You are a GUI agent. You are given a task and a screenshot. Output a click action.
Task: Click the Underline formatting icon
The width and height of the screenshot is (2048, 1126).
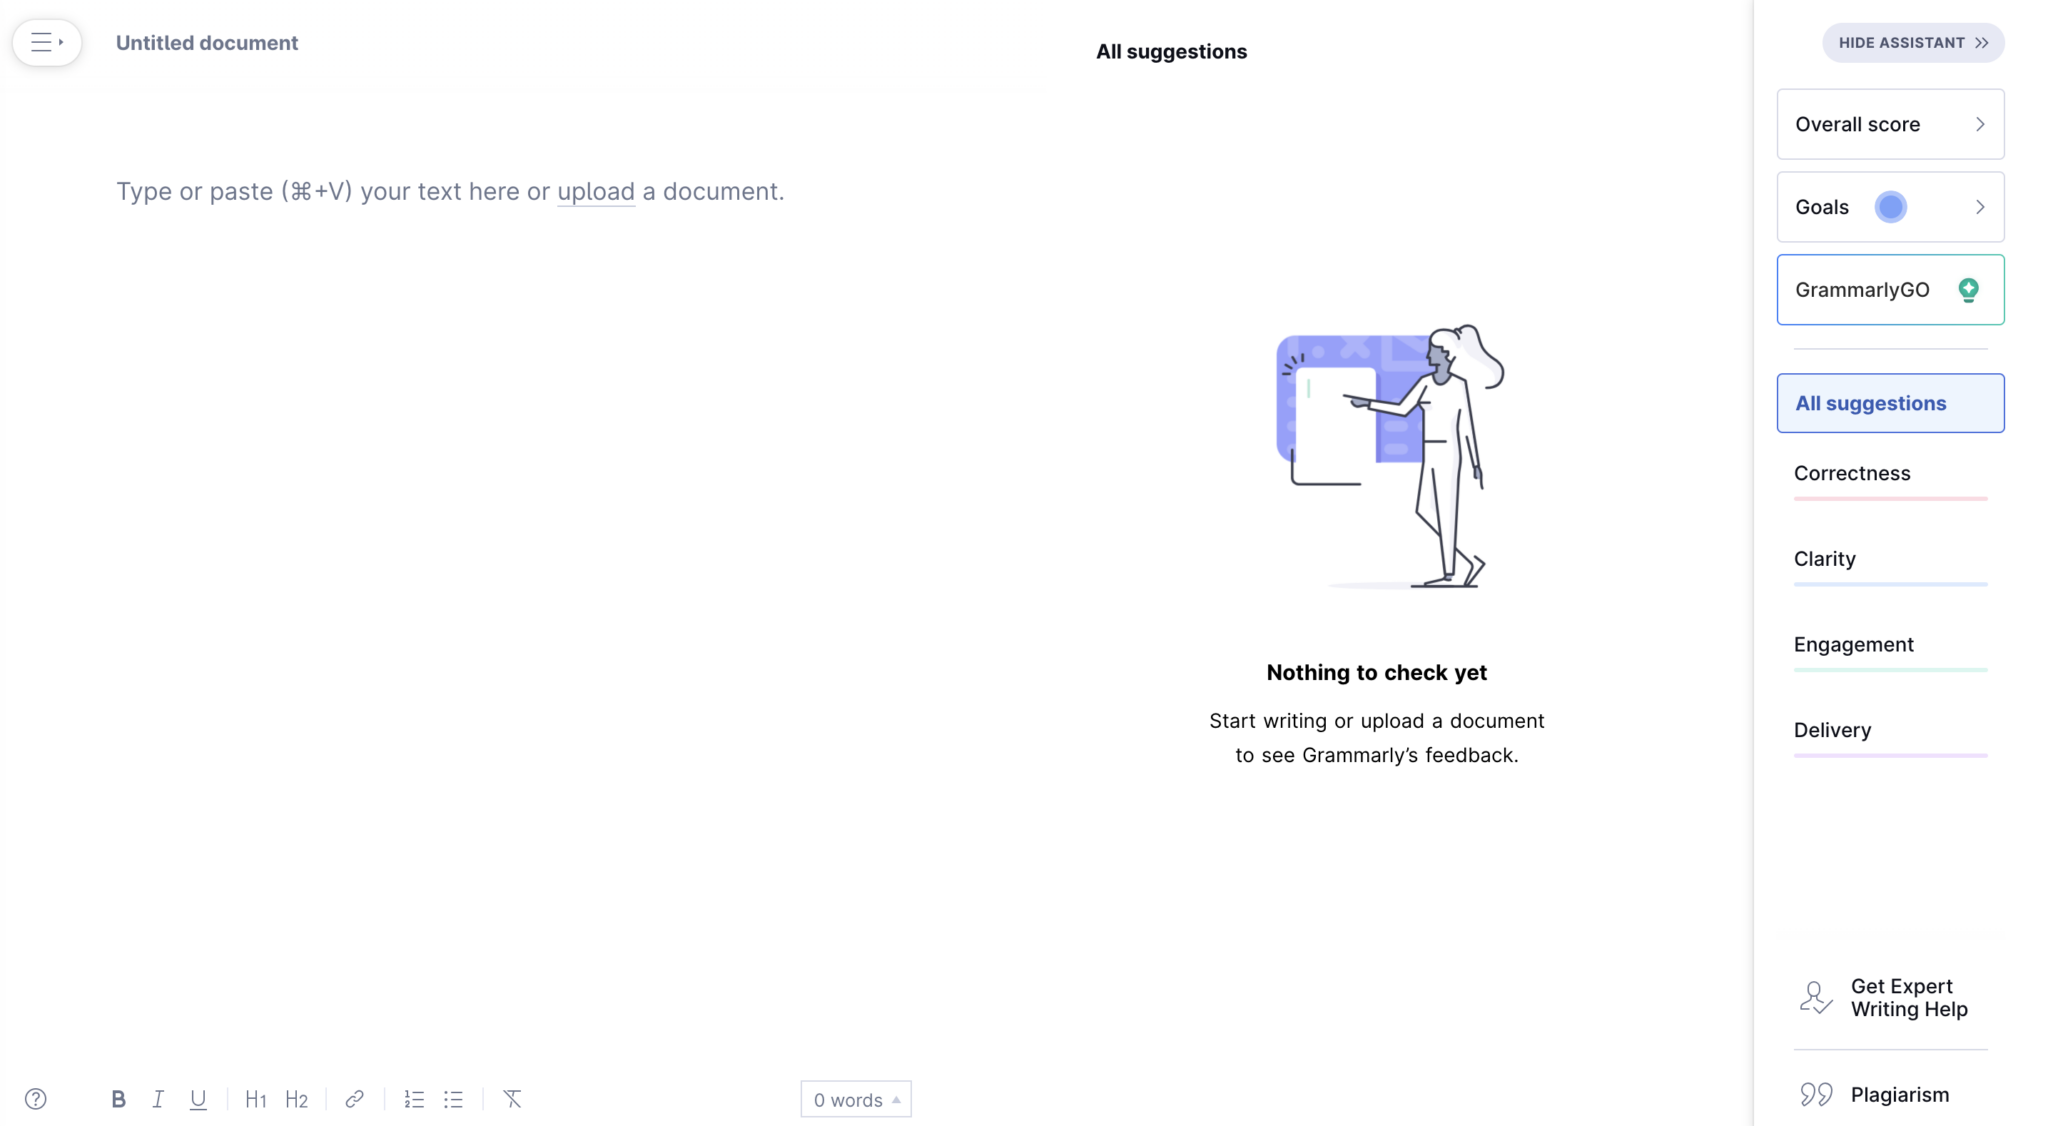198,1097
